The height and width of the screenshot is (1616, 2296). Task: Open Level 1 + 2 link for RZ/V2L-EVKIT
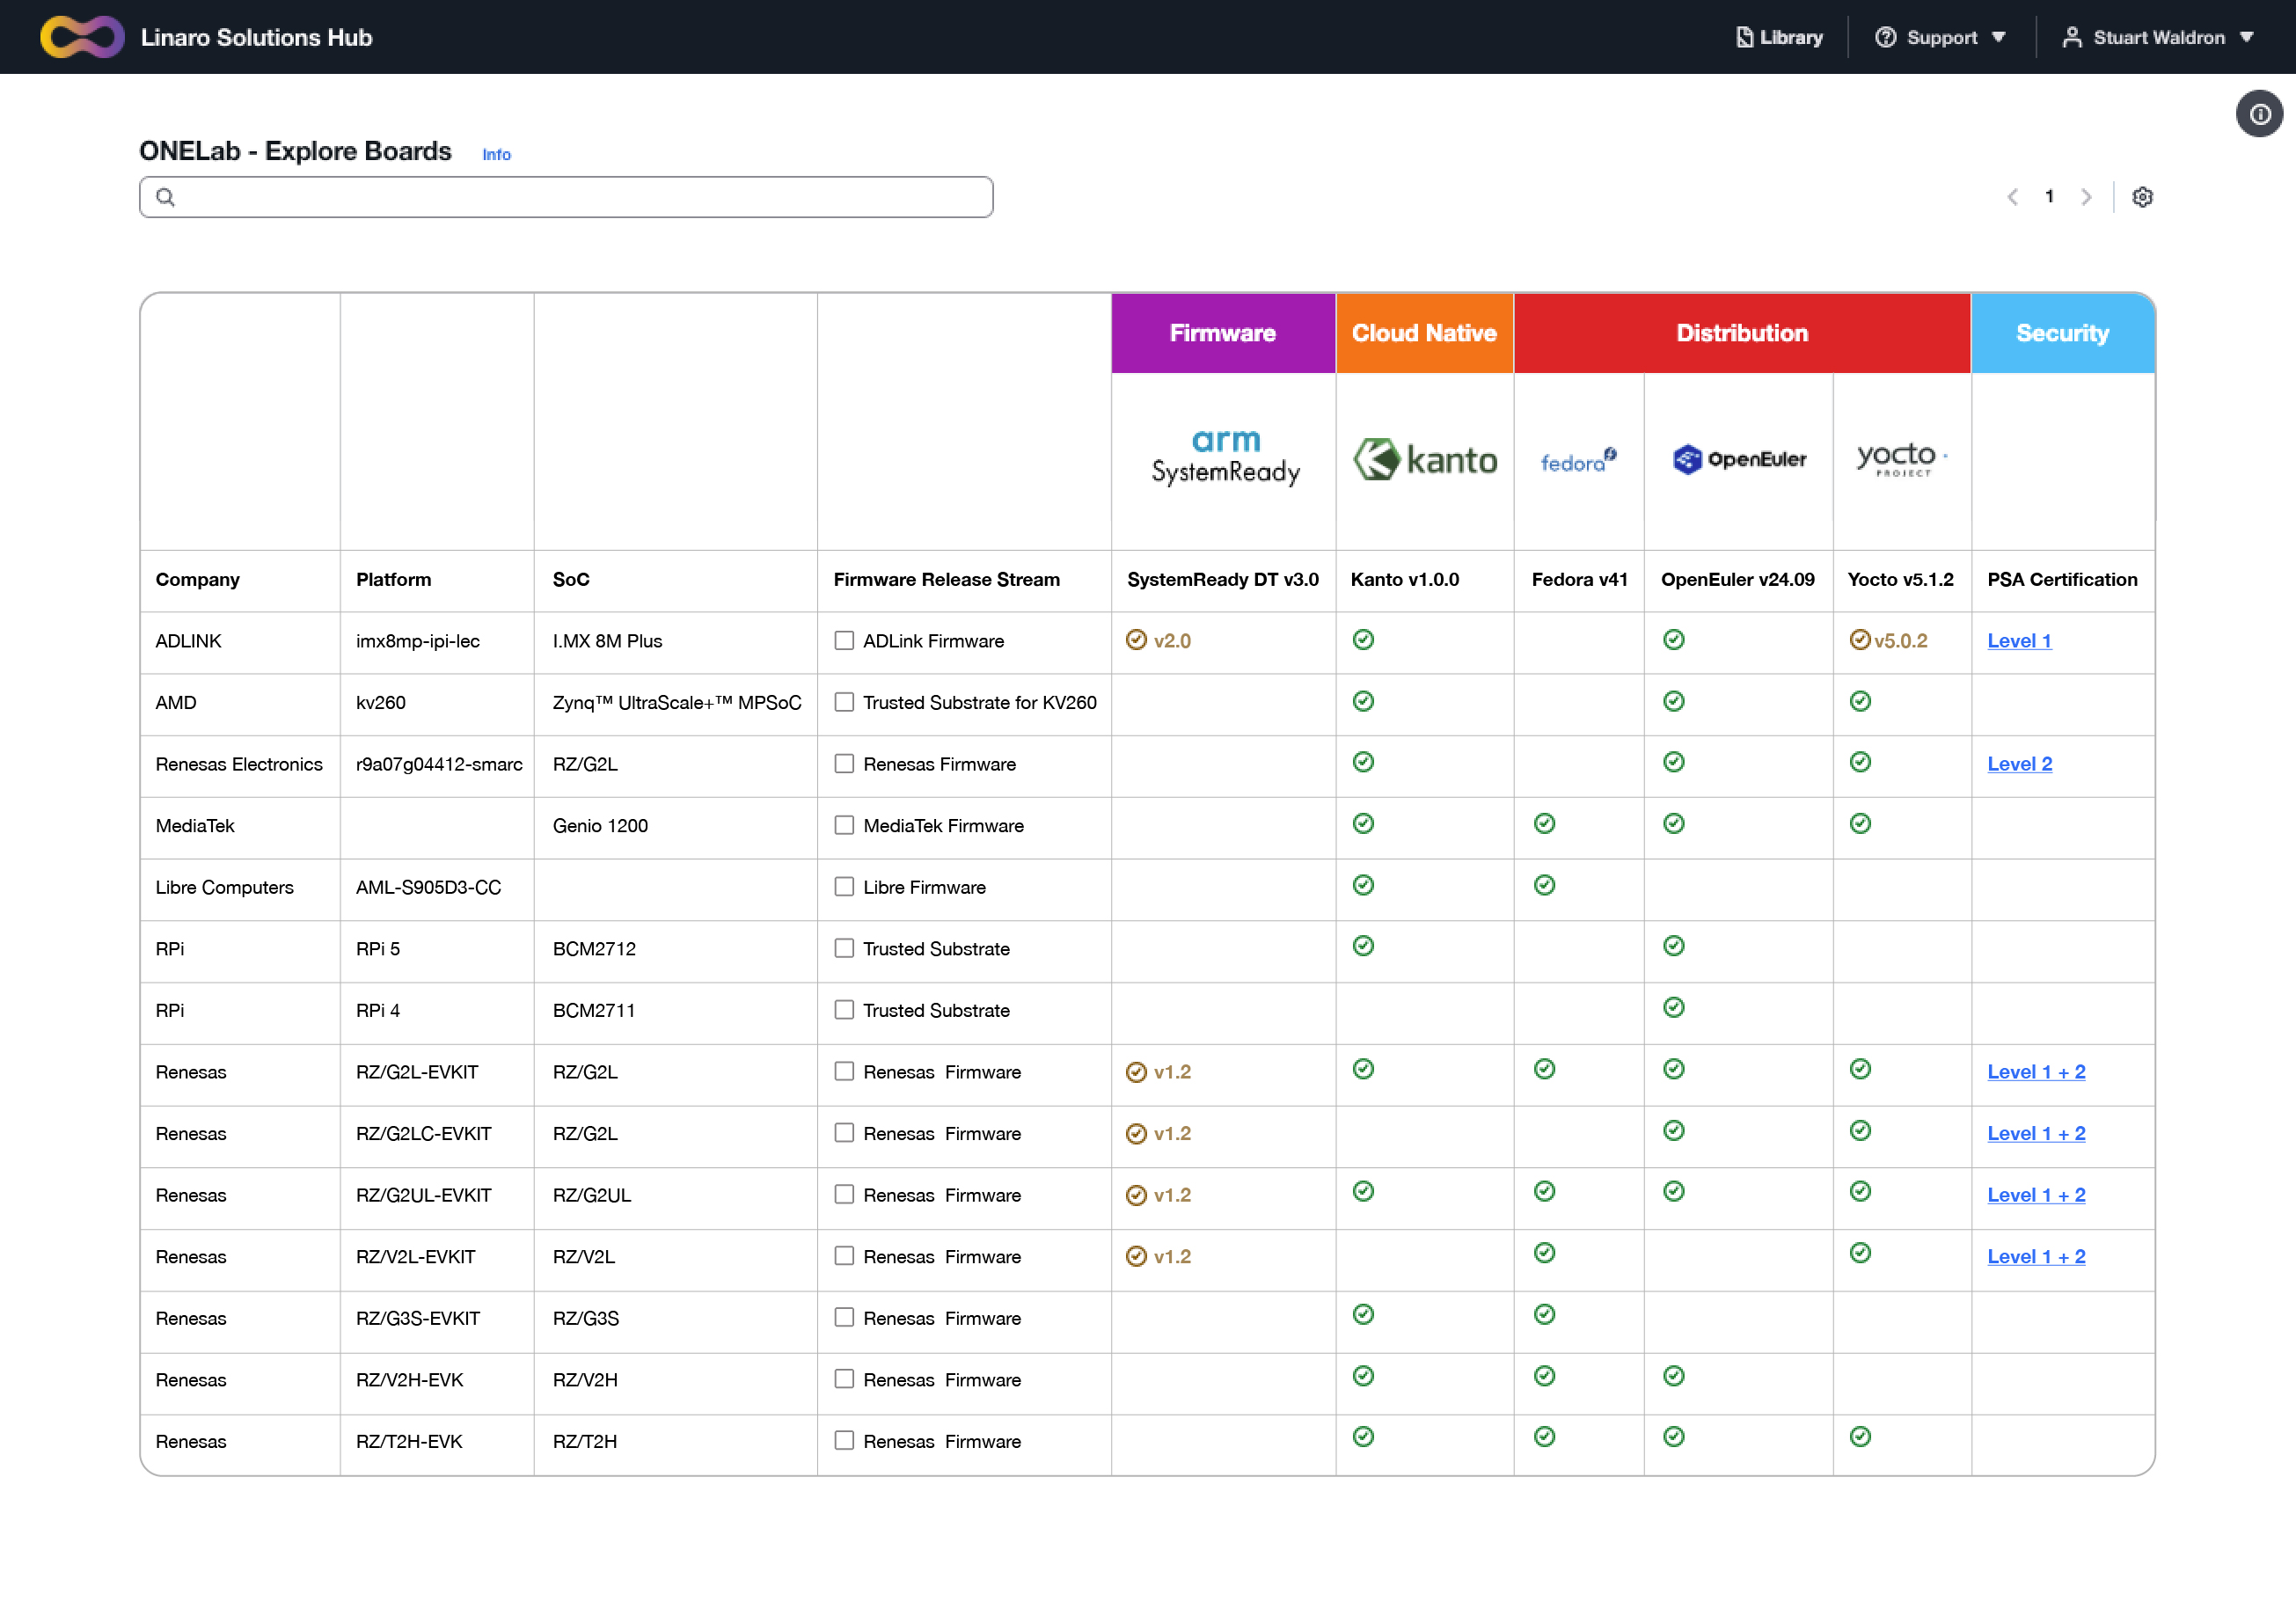pos(2036,1256)
